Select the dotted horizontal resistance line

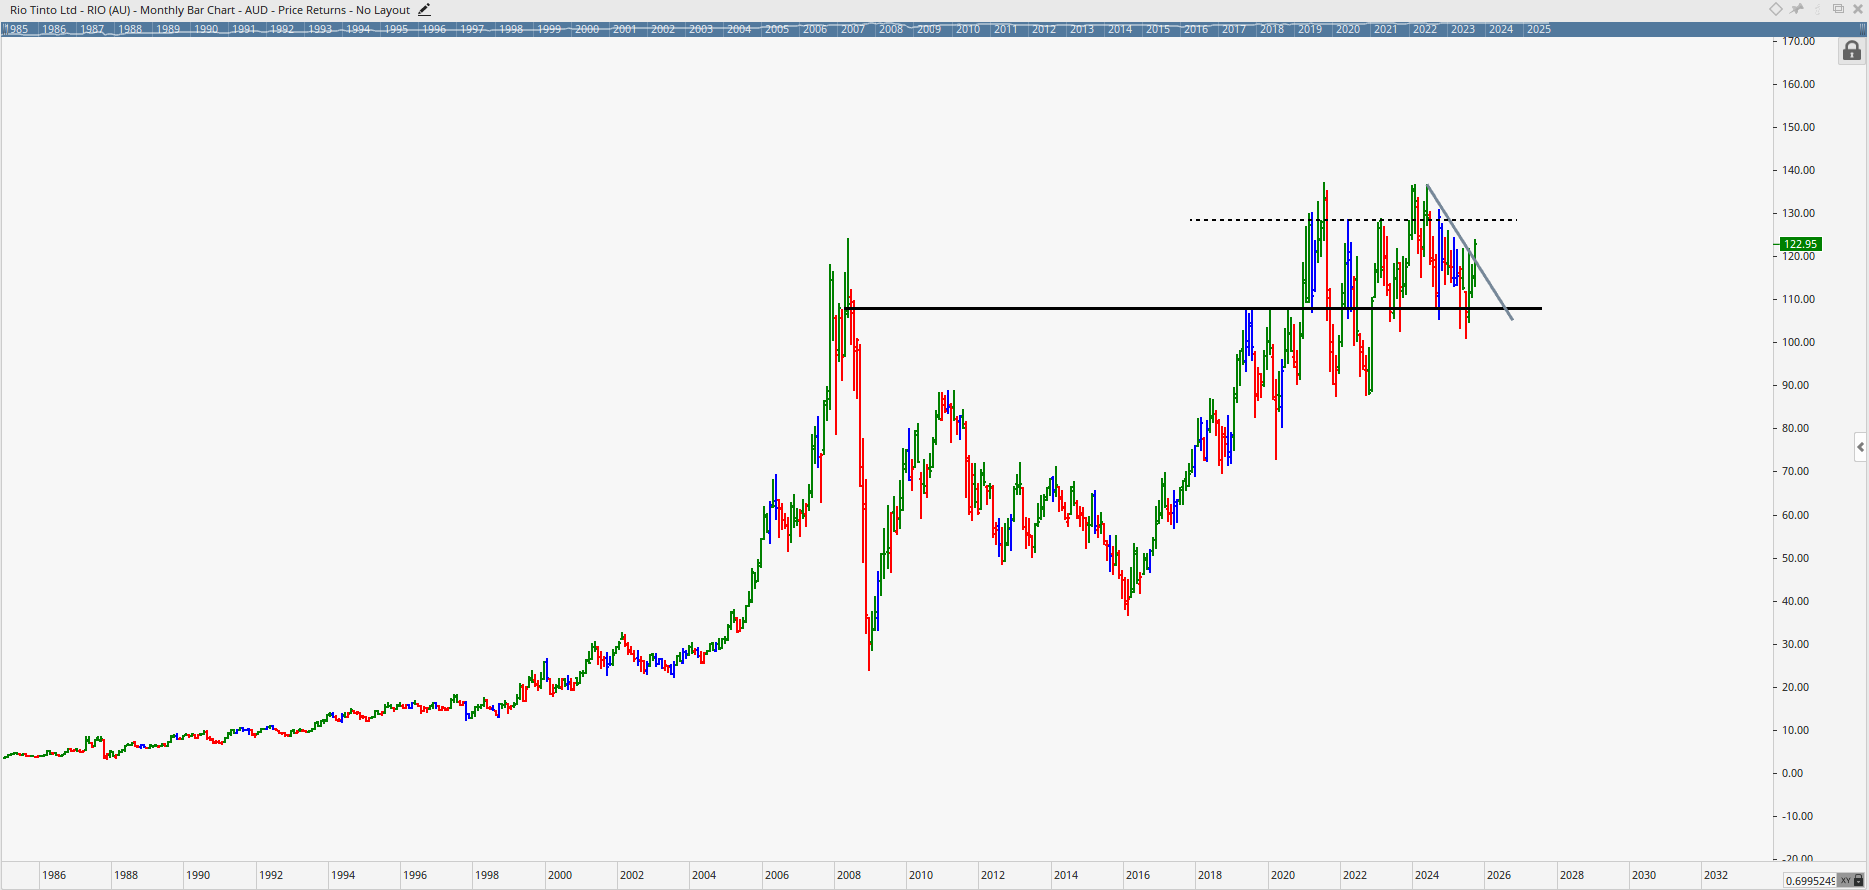(1250, 220)
